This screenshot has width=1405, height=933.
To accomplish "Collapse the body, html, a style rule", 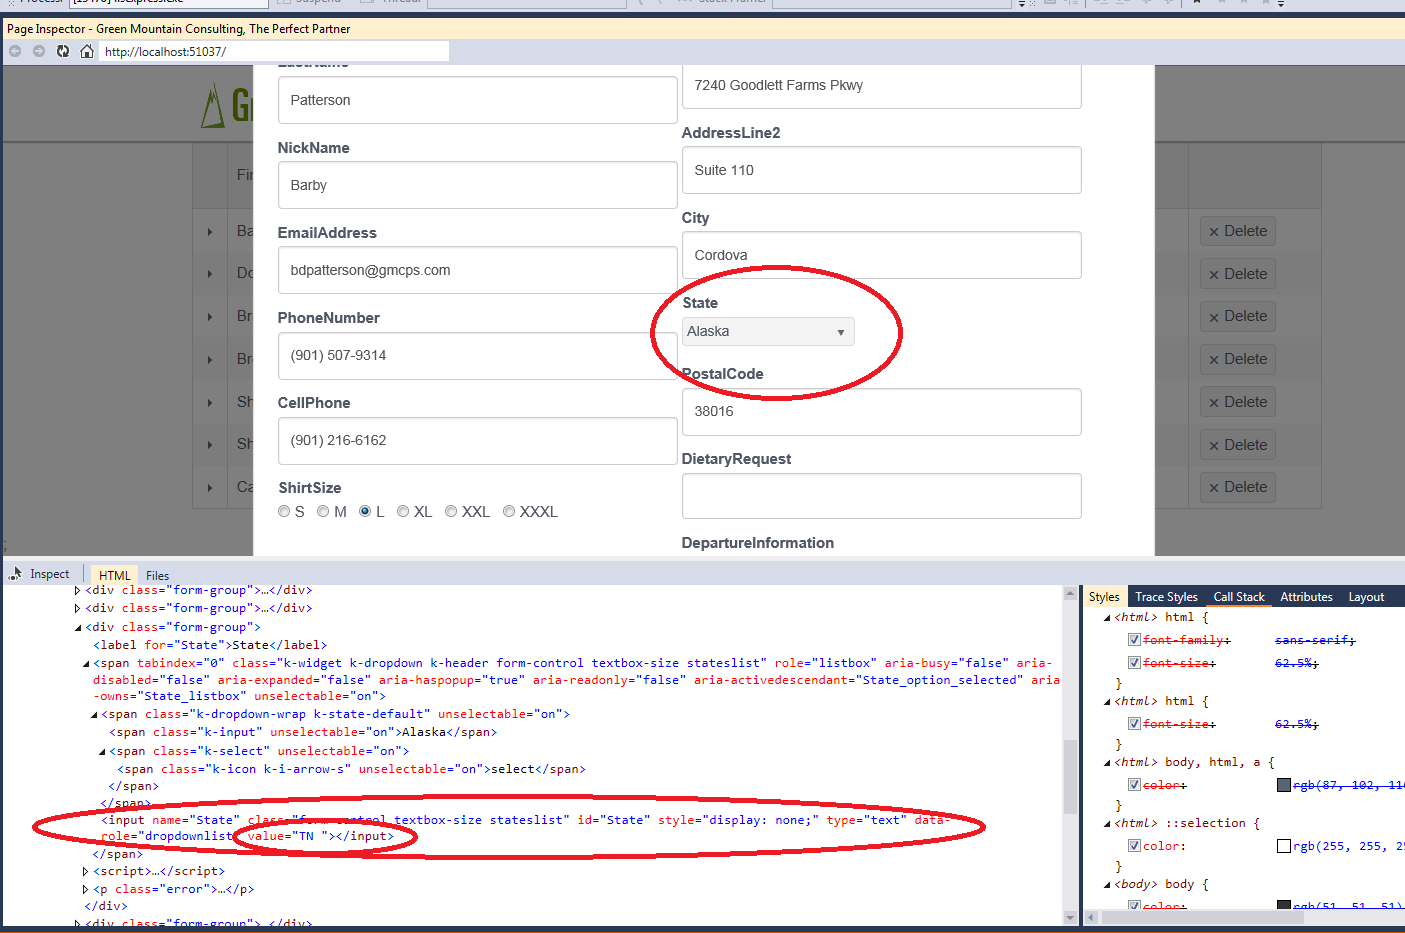I will click(1107, 763).
